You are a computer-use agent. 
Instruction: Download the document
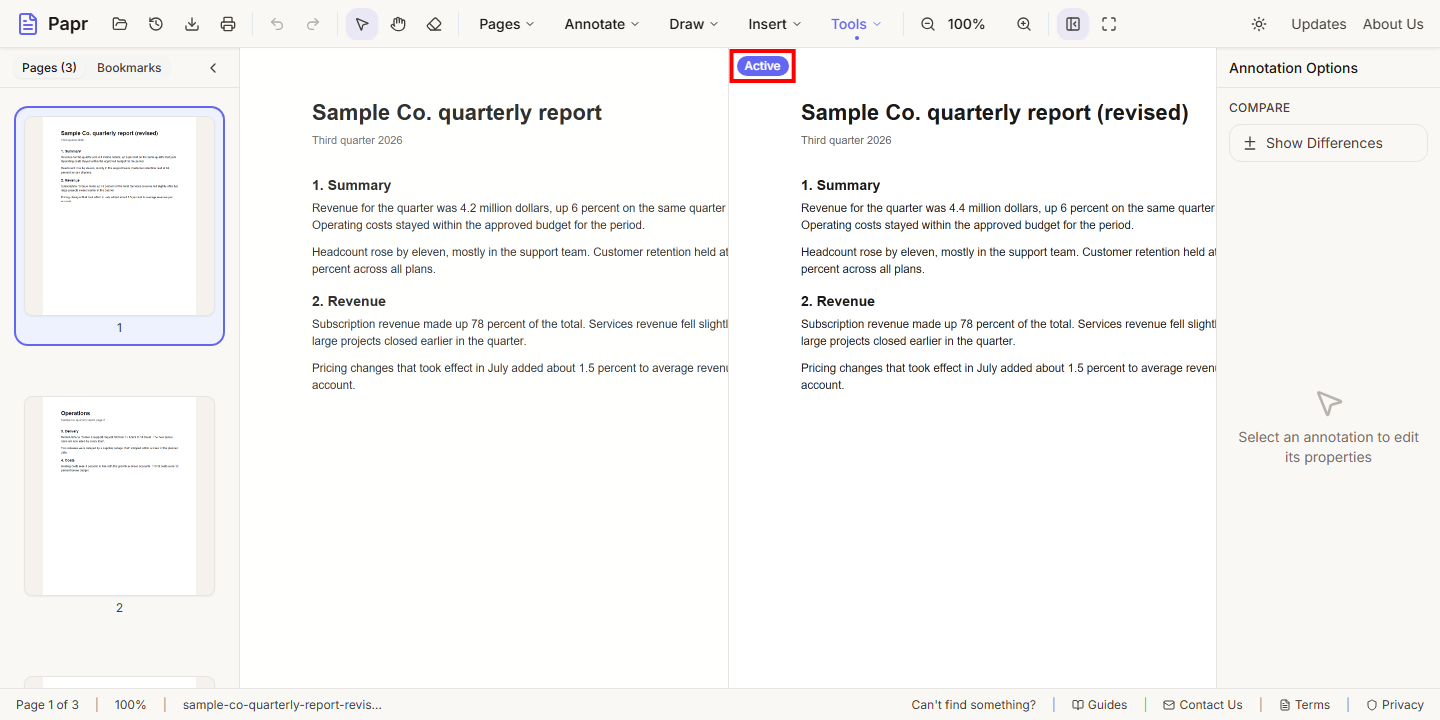click(x=192, y=24)
